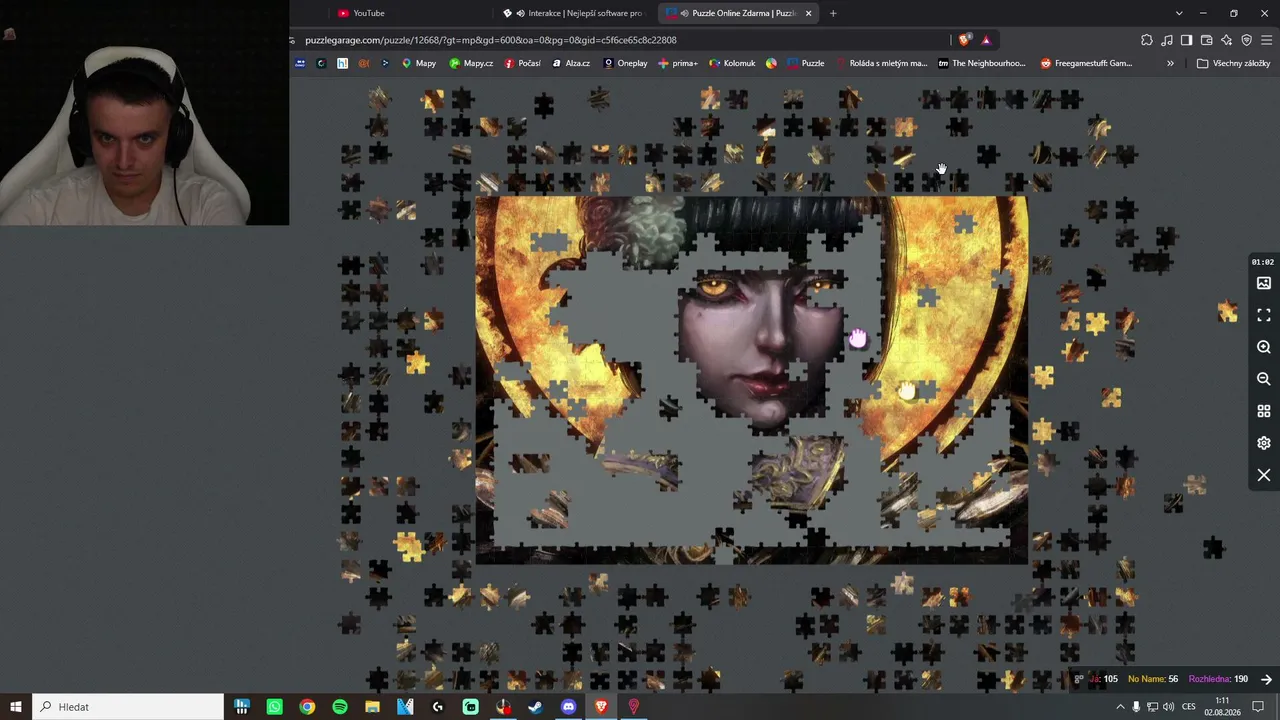Open The Neighbourhood bookmark
The image size is (1280, 720).
point(982,63)
